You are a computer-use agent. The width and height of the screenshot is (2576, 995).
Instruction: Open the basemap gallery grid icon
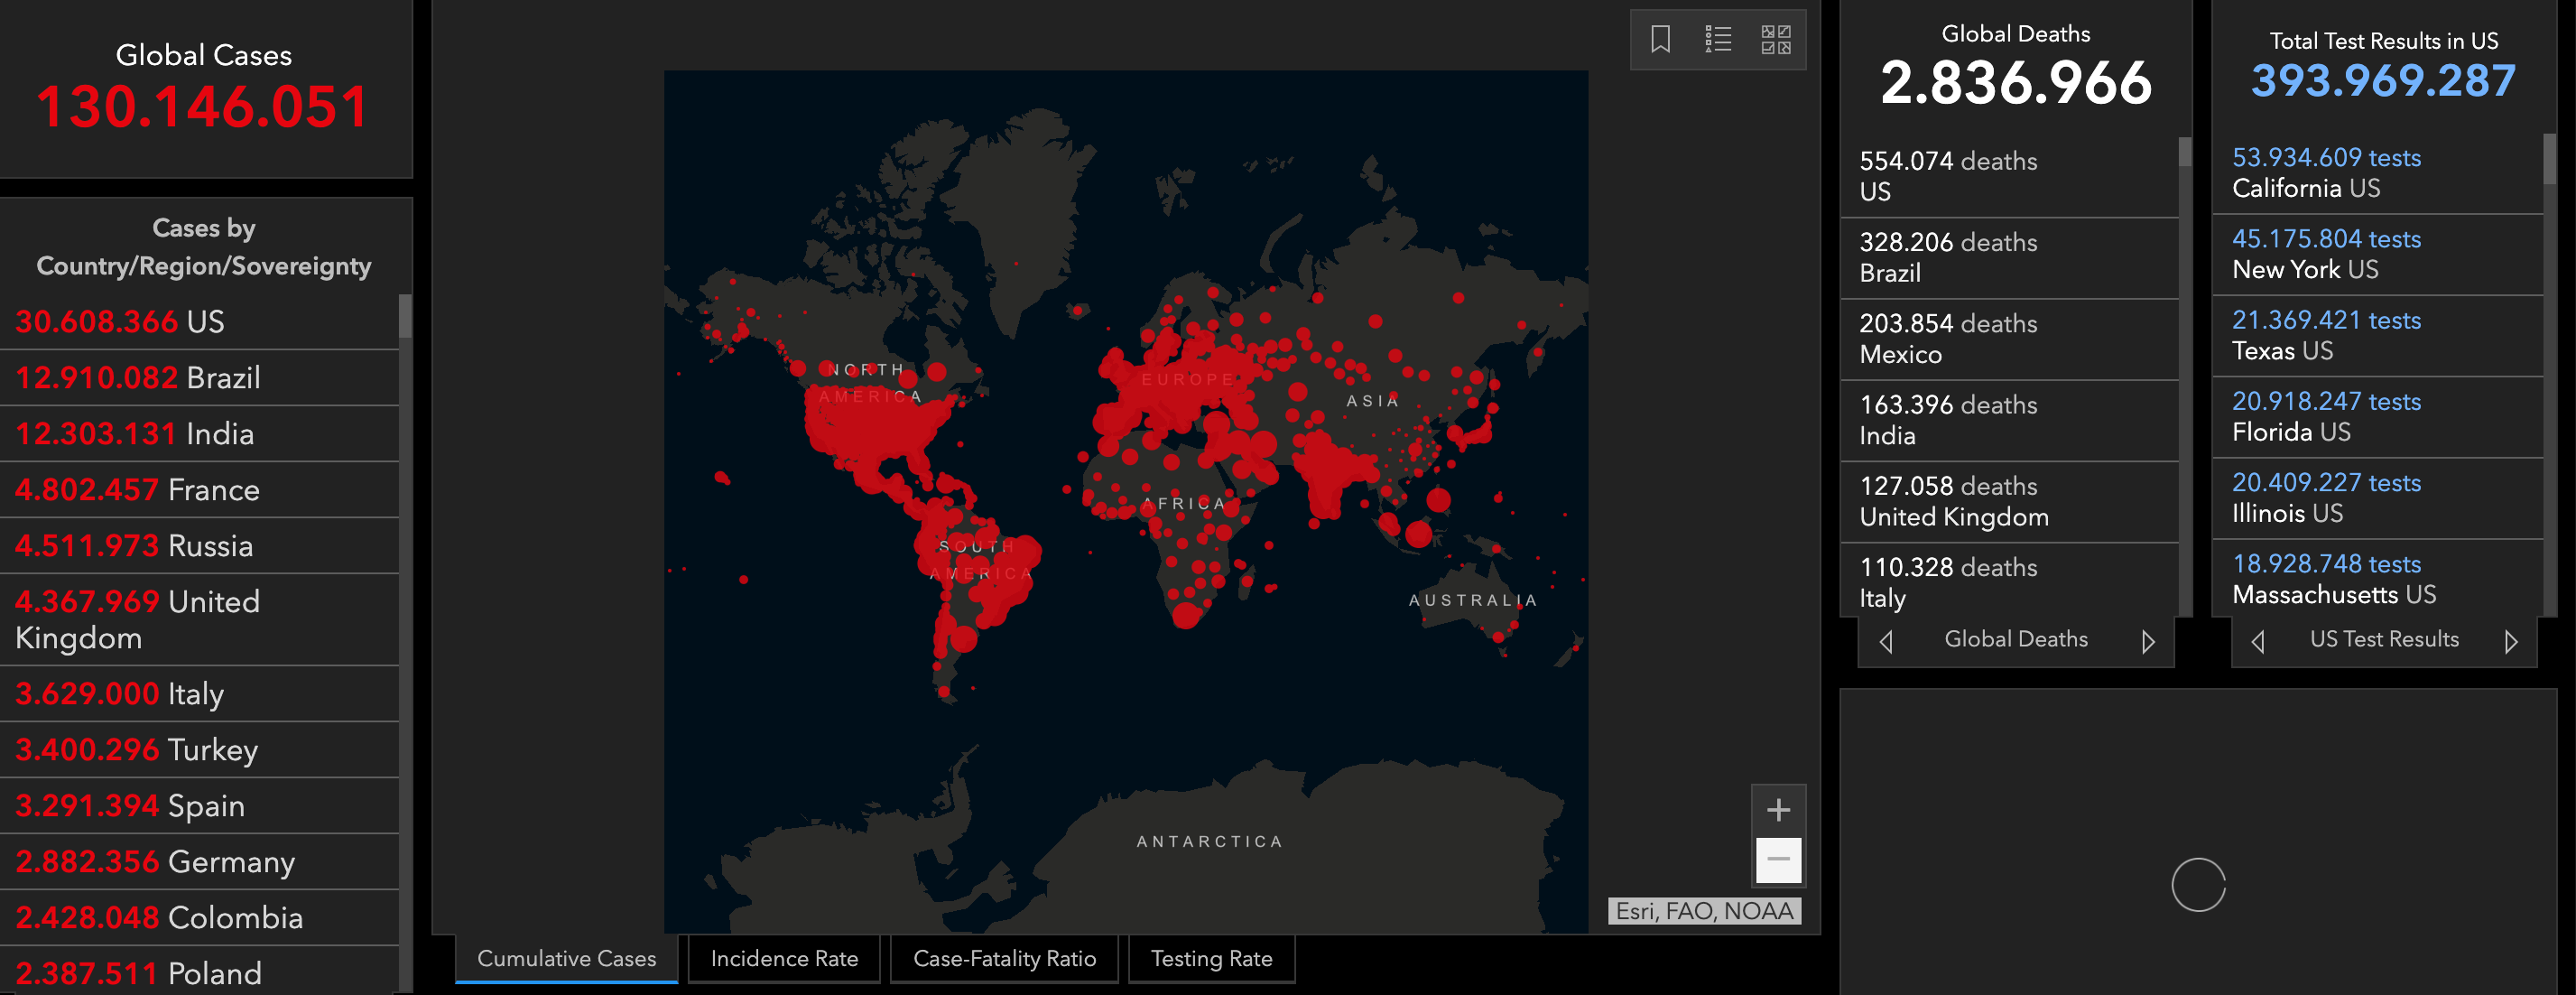[1775, 40]
